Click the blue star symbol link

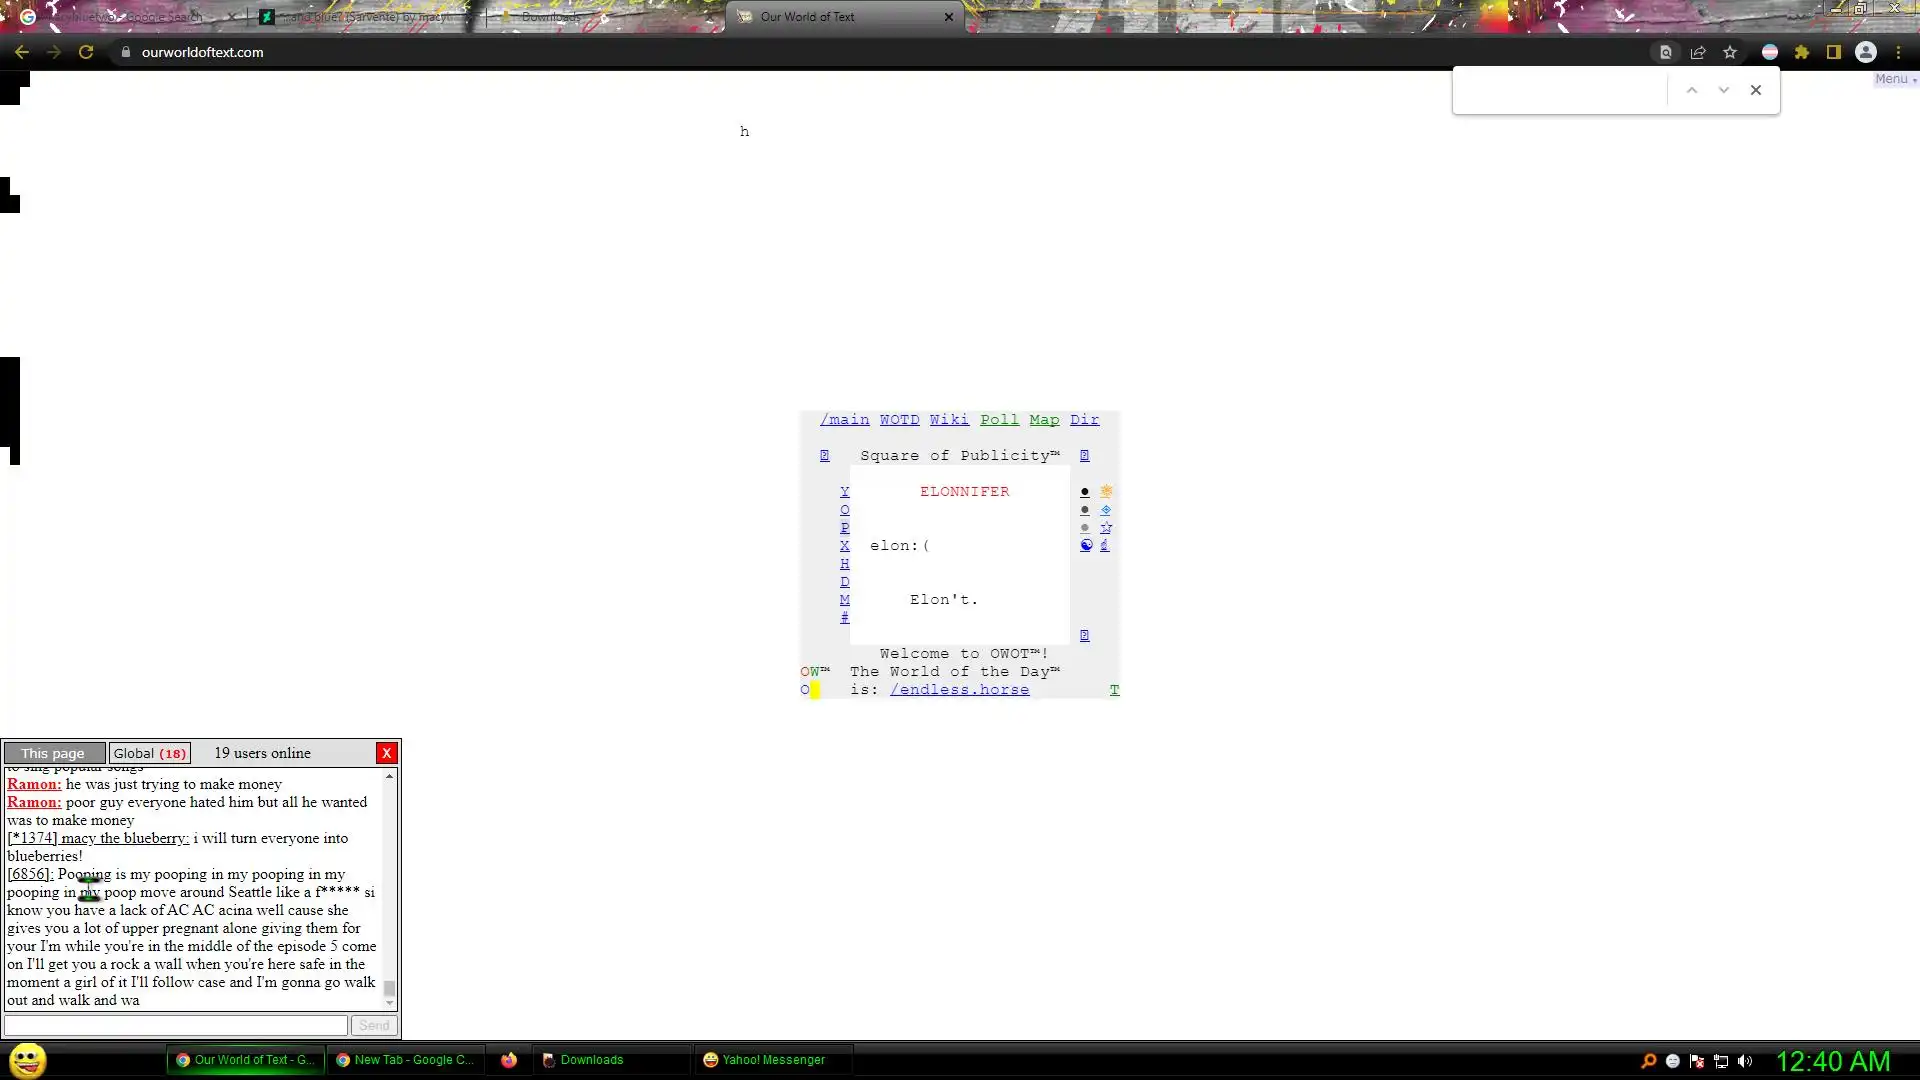pyautogui.click(x=1106, y=528)
